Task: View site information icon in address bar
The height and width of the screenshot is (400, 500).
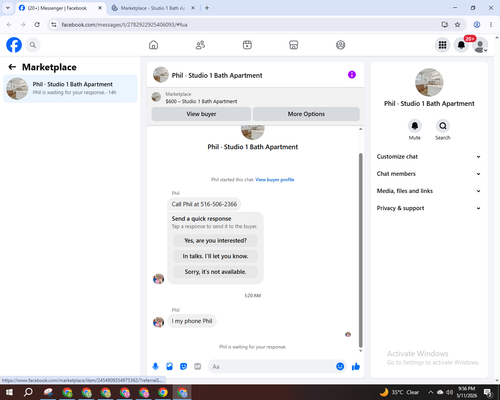Action: [x=54, y=25]
